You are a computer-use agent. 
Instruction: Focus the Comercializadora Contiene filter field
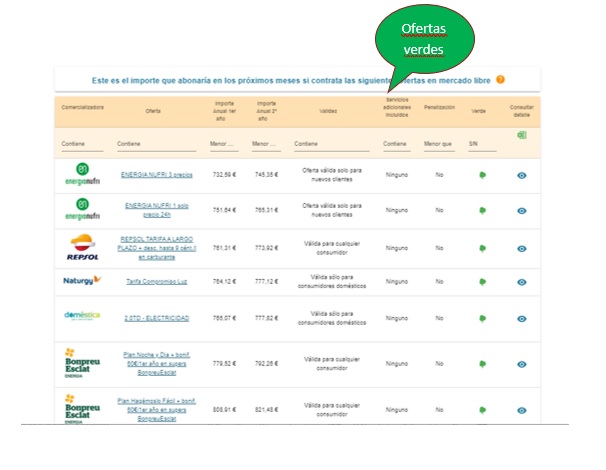click(82, 144)
